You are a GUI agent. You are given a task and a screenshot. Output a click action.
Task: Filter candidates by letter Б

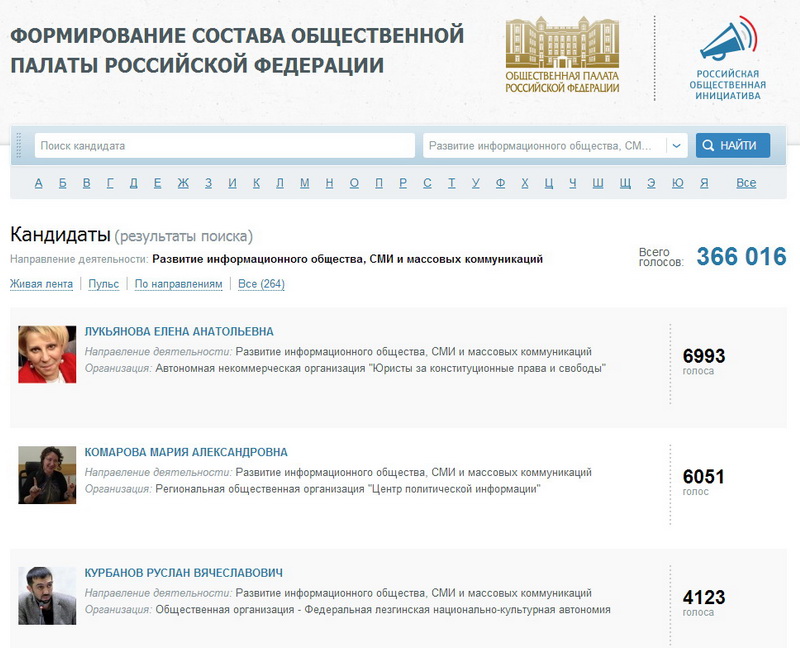pyautogui.click(x=63, y=183)
